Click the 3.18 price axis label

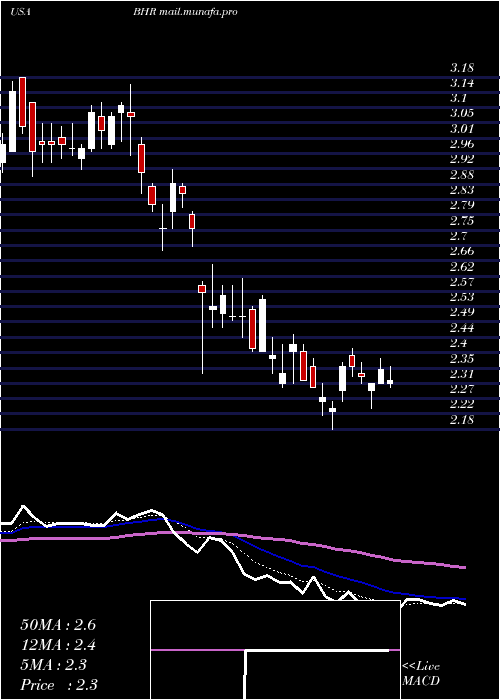(x=462, y=68)
